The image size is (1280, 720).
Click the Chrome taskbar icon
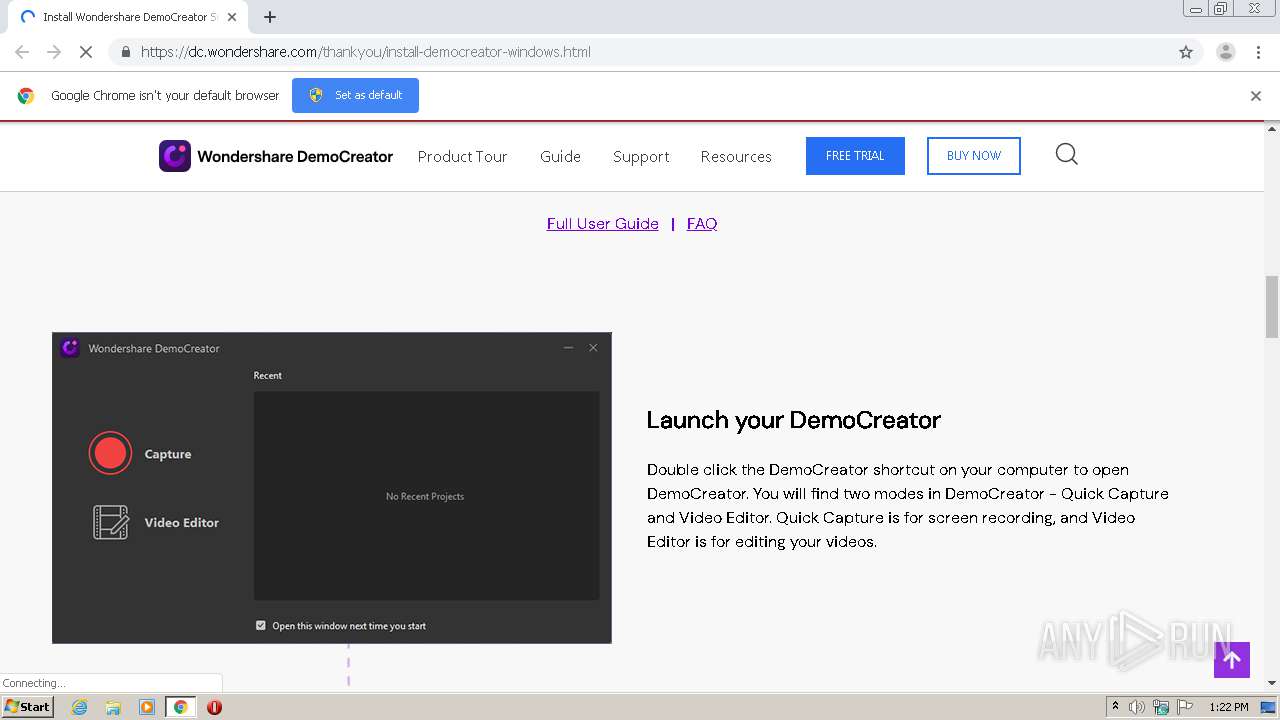[x=181, y=707]
